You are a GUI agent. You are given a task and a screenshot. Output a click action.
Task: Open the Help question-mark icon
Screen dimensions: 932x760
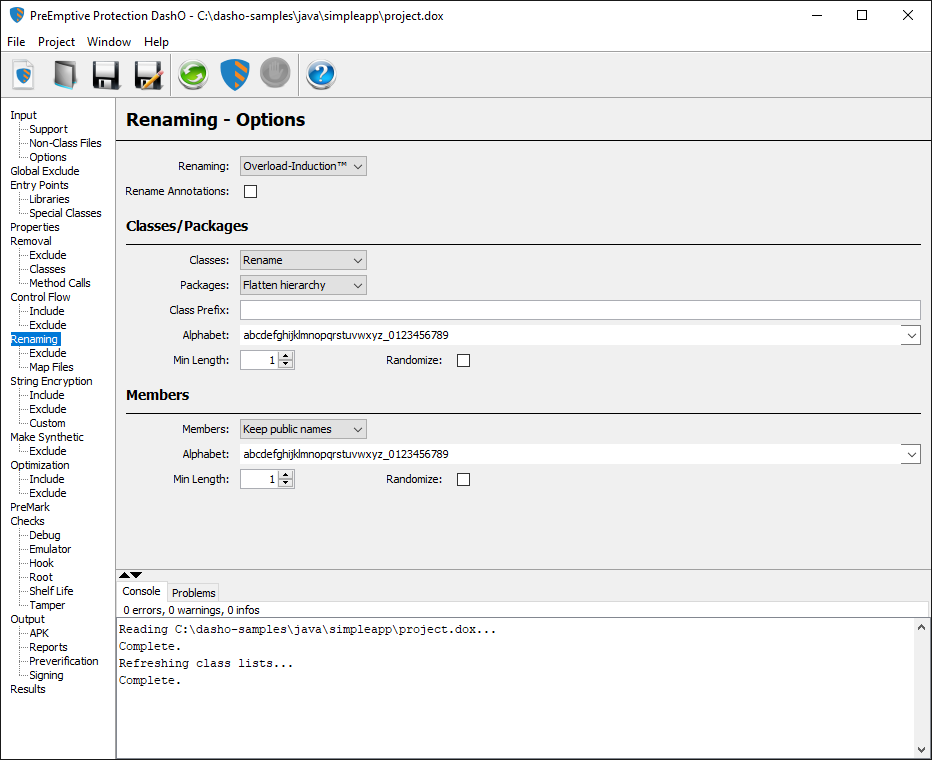tap(321, 74)
